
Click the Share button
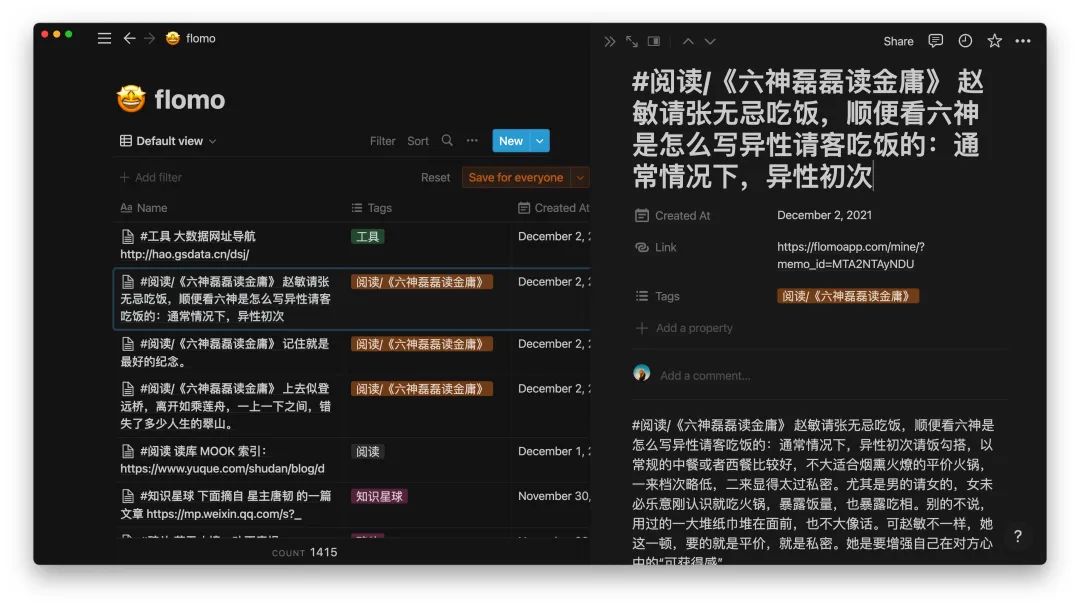coord(898,41)
